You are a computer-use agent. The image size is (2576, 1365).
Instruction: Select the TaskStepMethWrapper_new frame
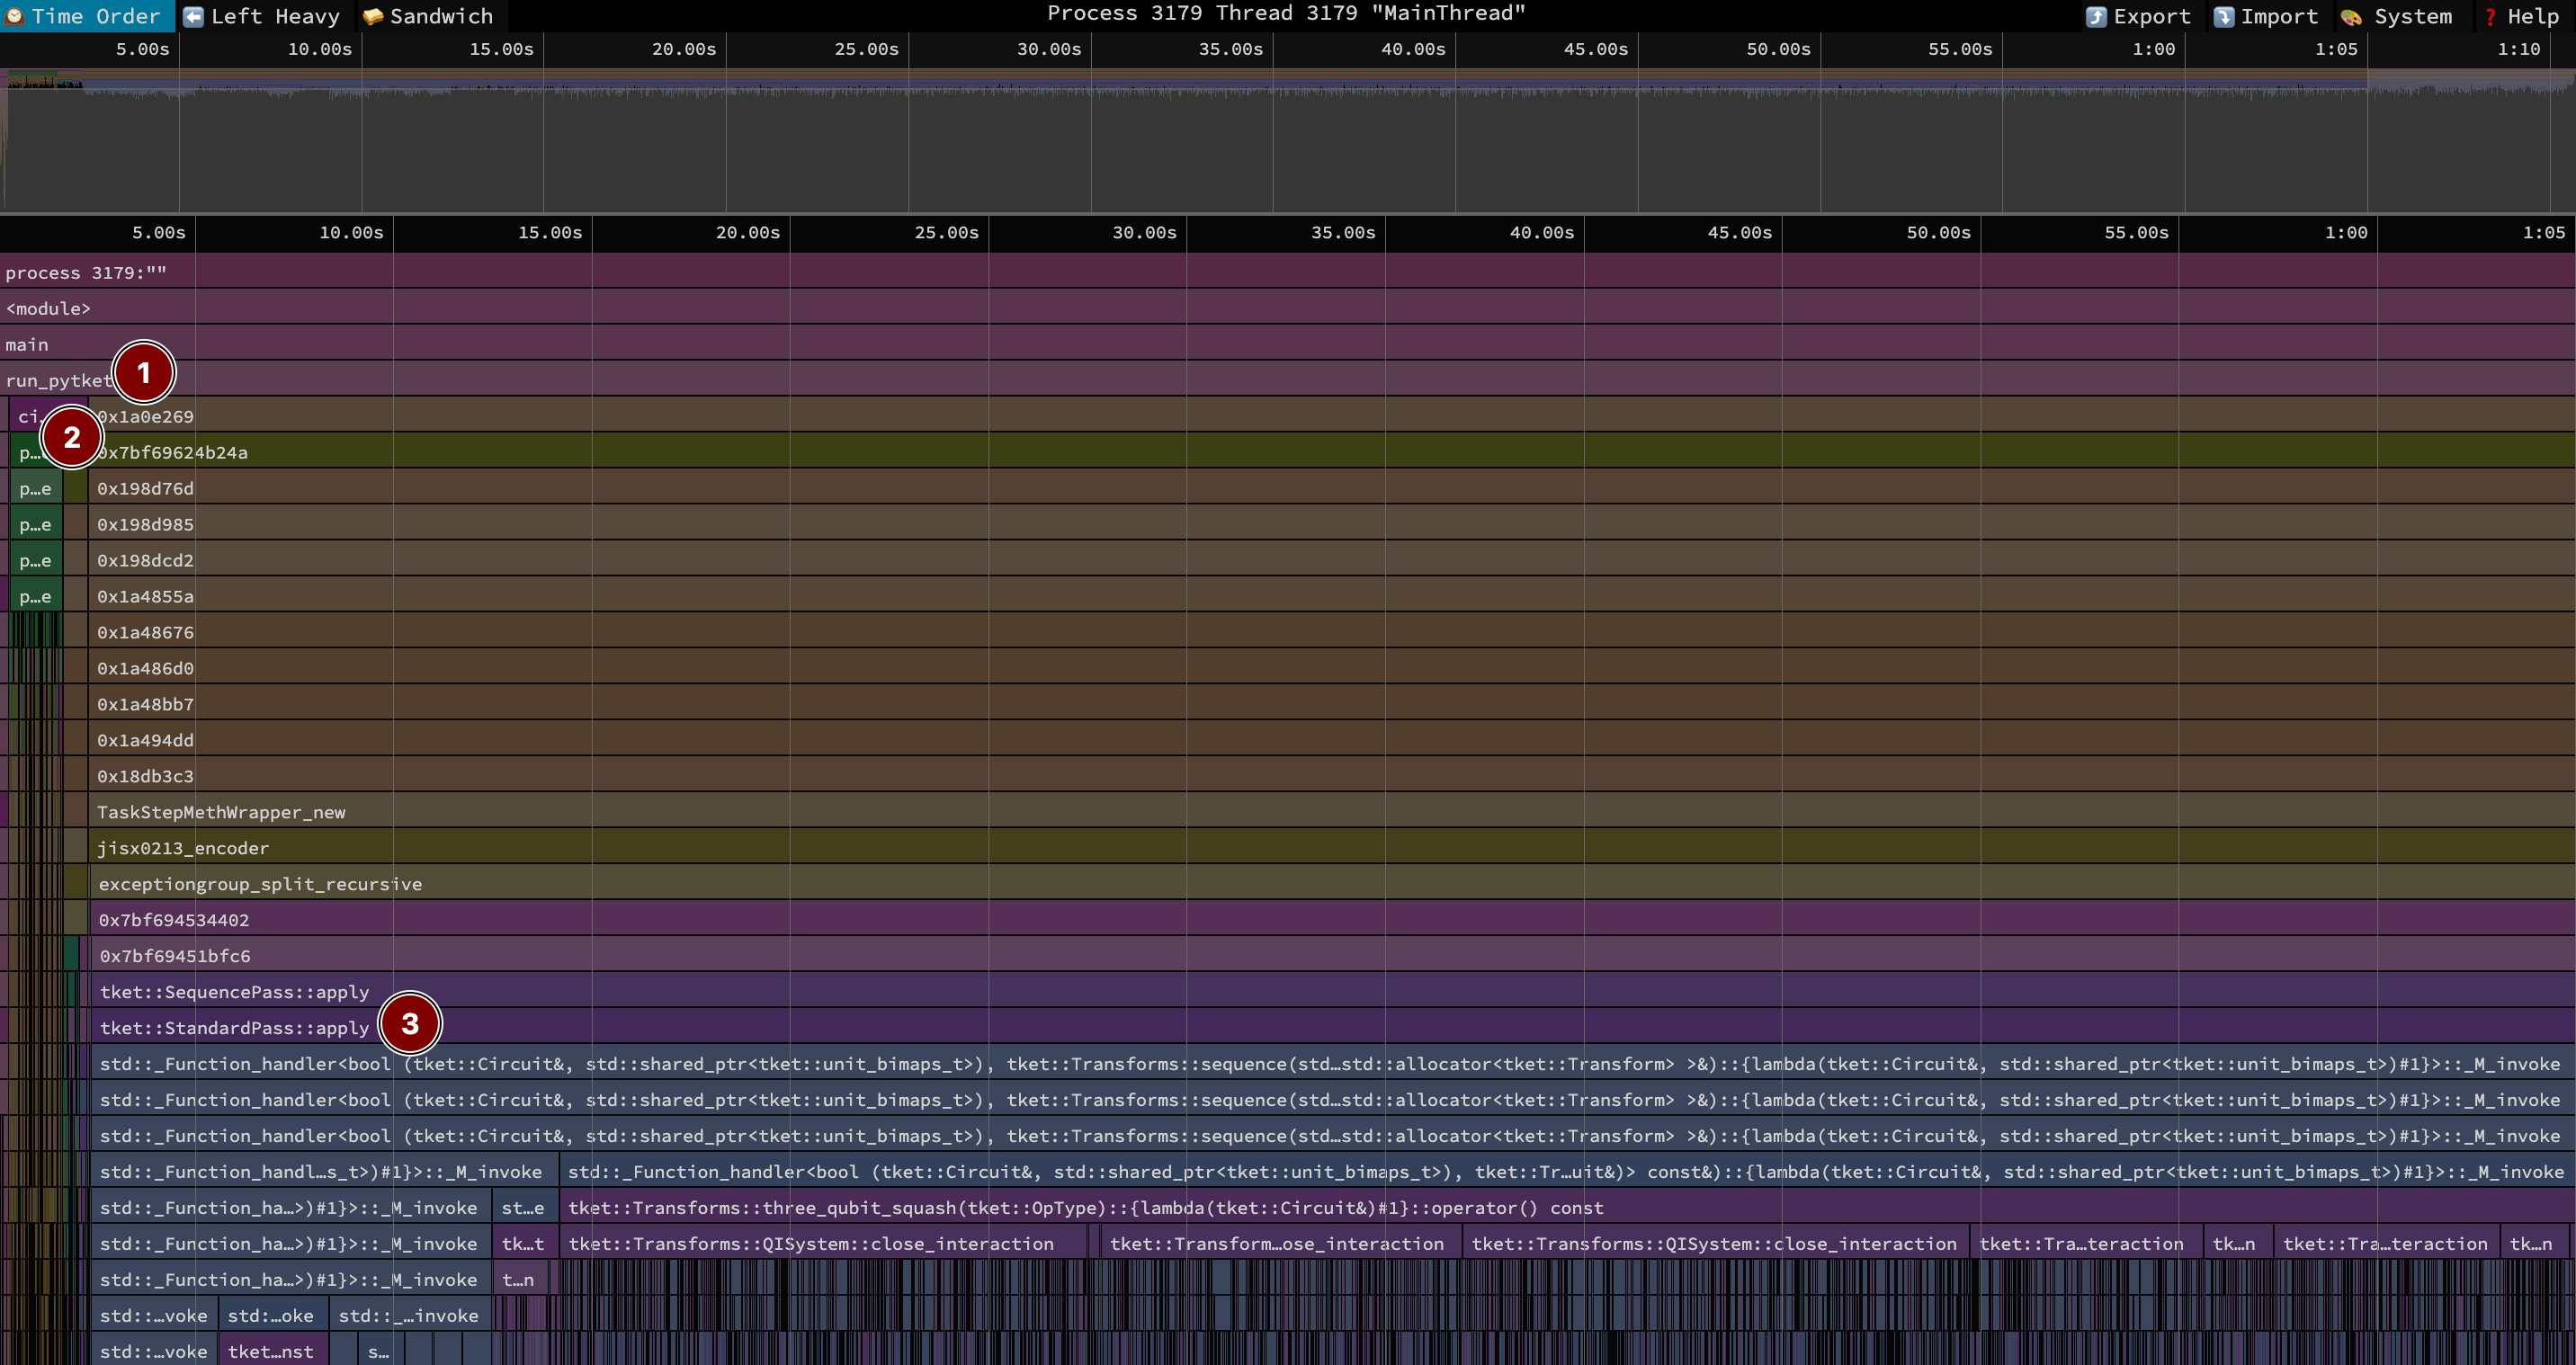pos(221,812)
